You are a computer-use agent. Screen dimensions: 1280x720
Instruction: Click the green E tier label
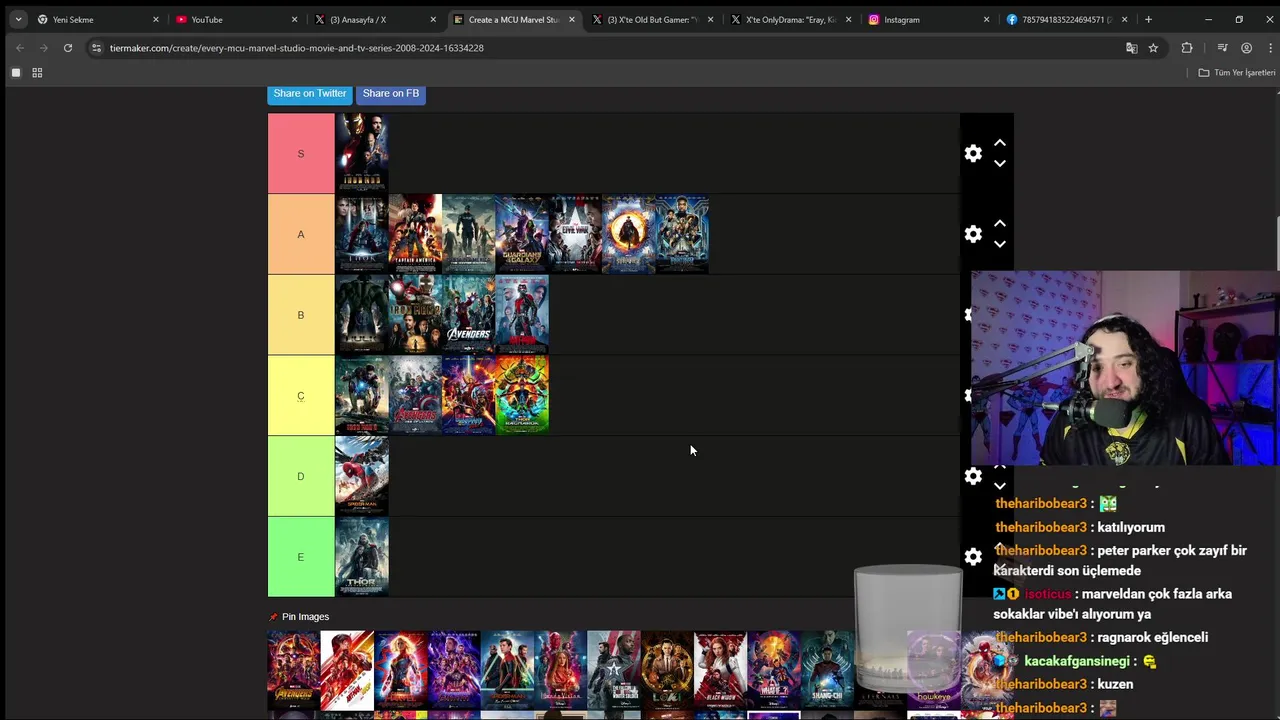[301, 557]
